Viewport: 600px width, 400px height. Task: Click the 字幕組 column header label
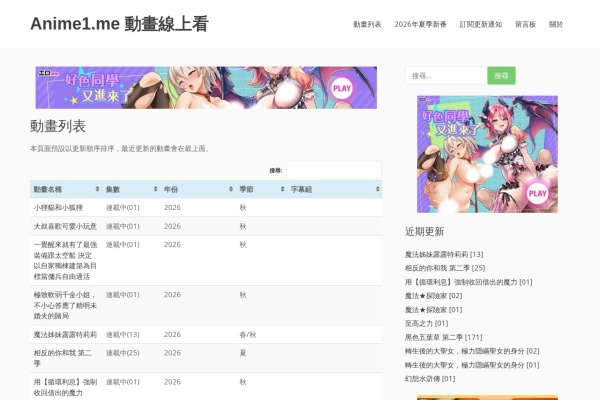[301, 189]
